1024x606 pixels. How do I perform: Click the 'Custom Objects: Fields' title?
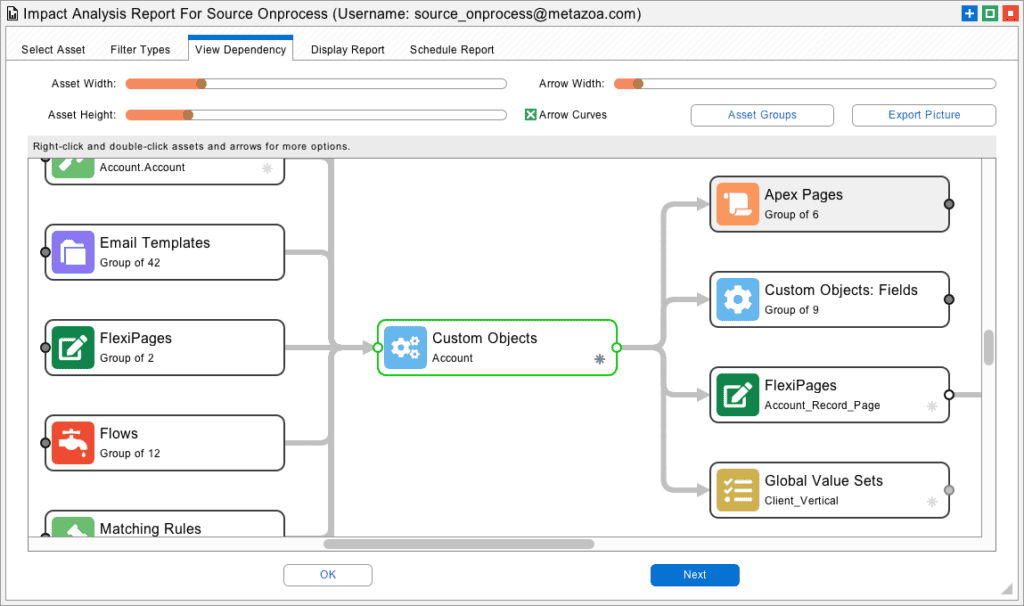[841, 290]
